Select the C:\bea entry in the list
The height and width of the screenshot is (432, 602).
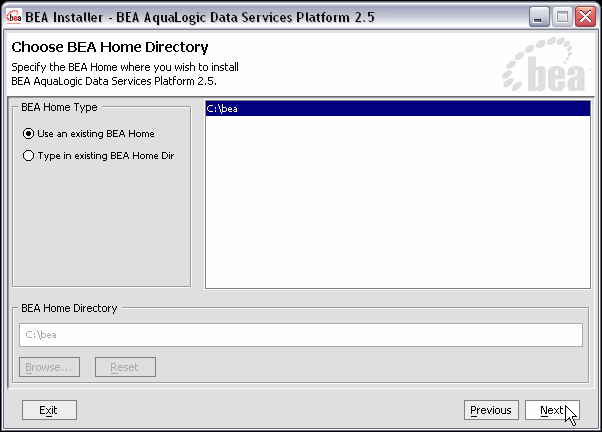pos(398,108)
